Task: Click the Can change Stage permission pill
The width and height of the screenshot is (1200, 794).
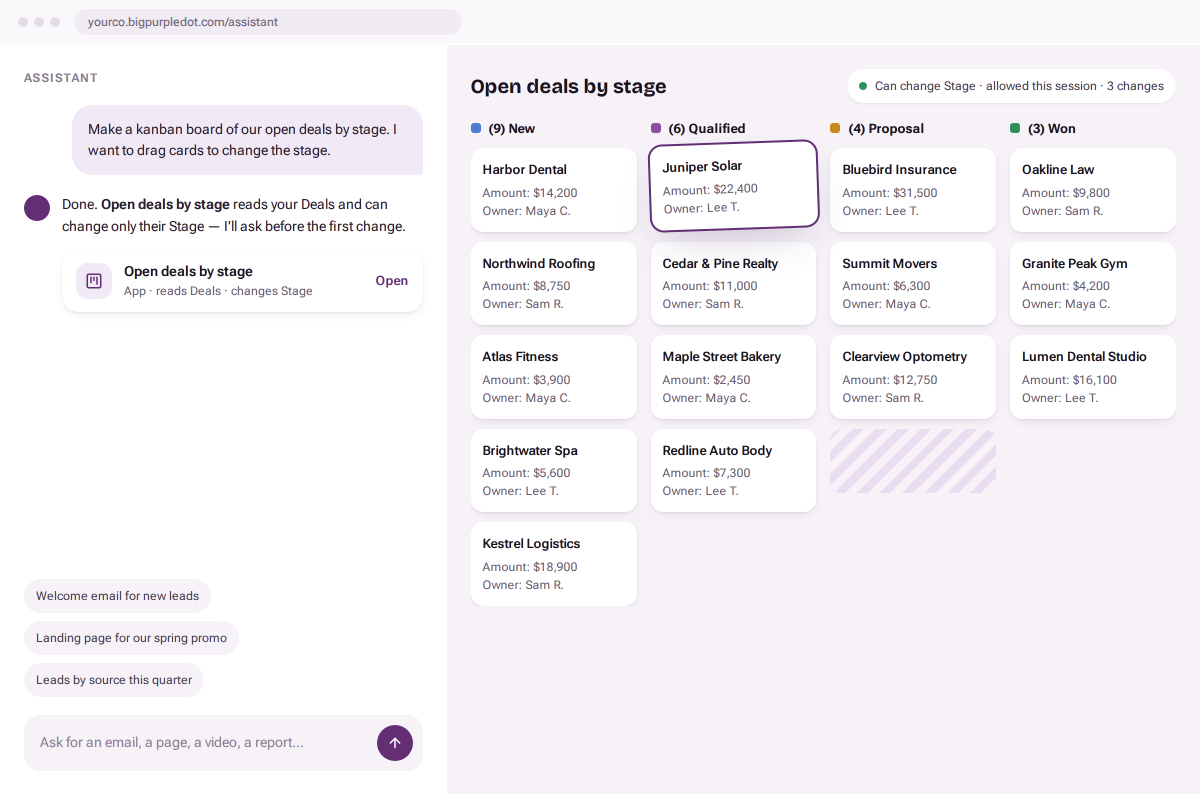Action: (1011, 86)
